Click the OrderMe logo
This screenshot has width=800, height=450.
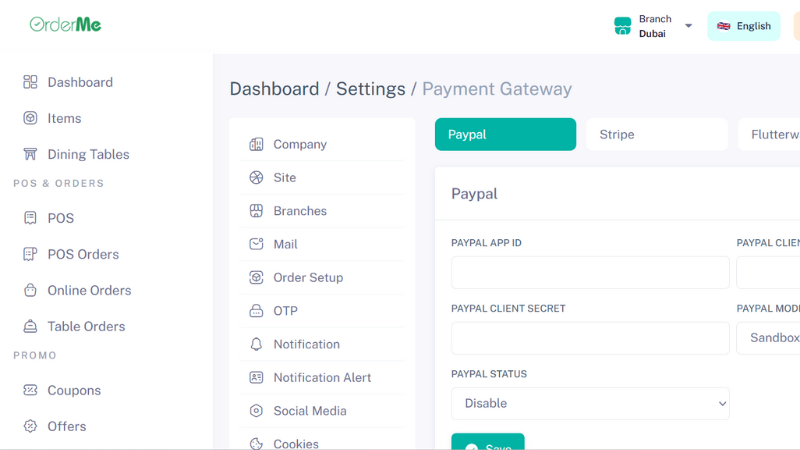pos(65,24)
